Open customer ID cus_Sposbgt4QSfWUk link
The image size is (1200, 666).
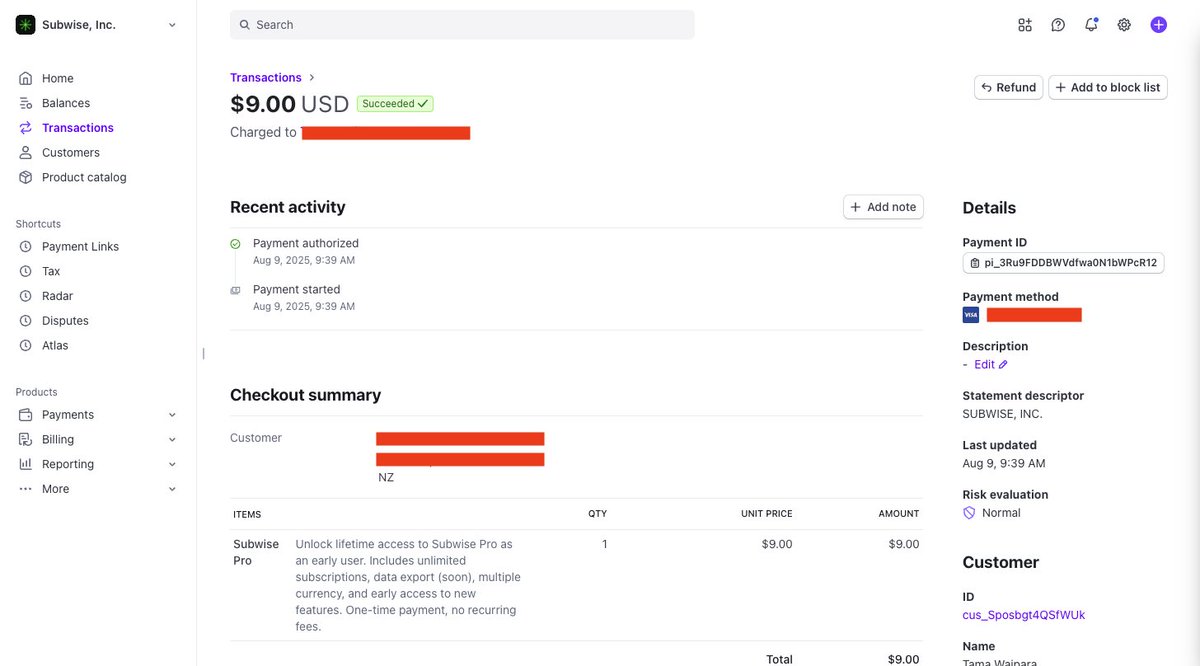pyautogui.click(x=1024, y=615)
